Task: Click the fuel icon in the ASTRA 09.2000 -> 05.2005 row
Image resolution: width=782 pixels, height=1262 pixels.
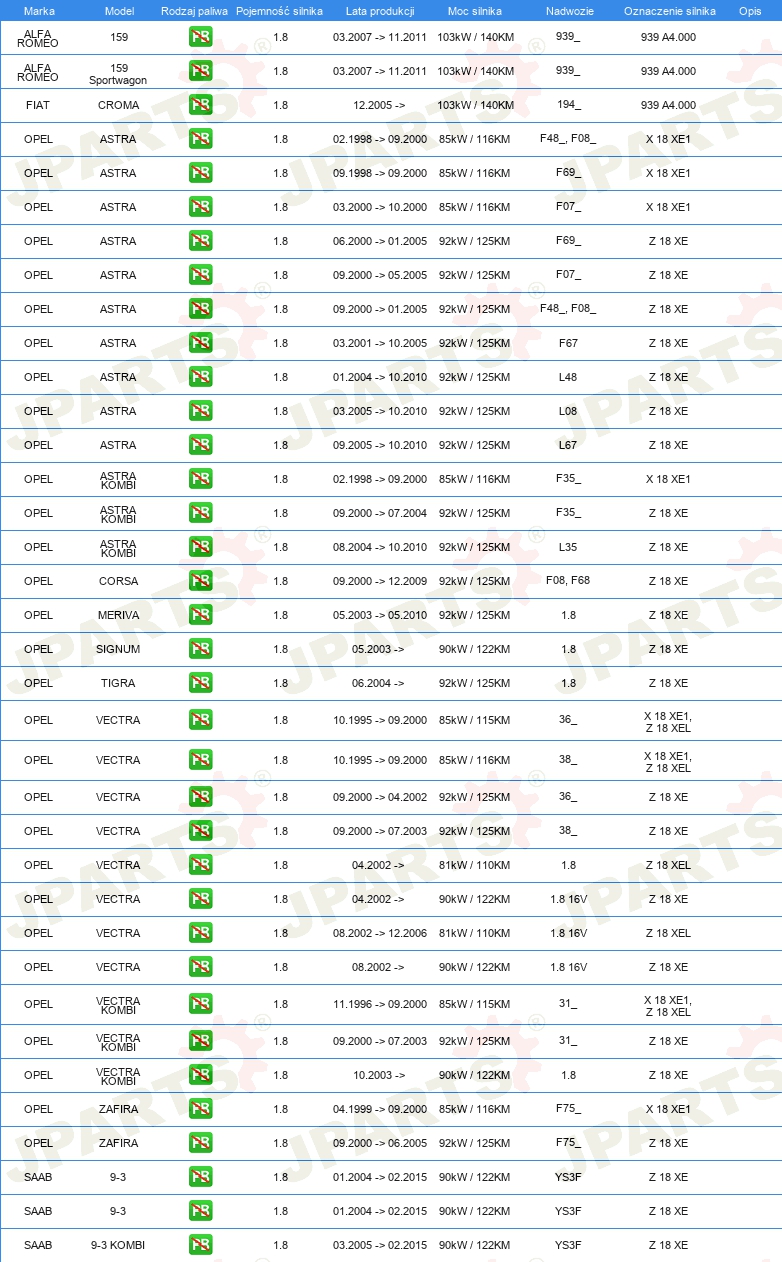Action: point(200,275)
